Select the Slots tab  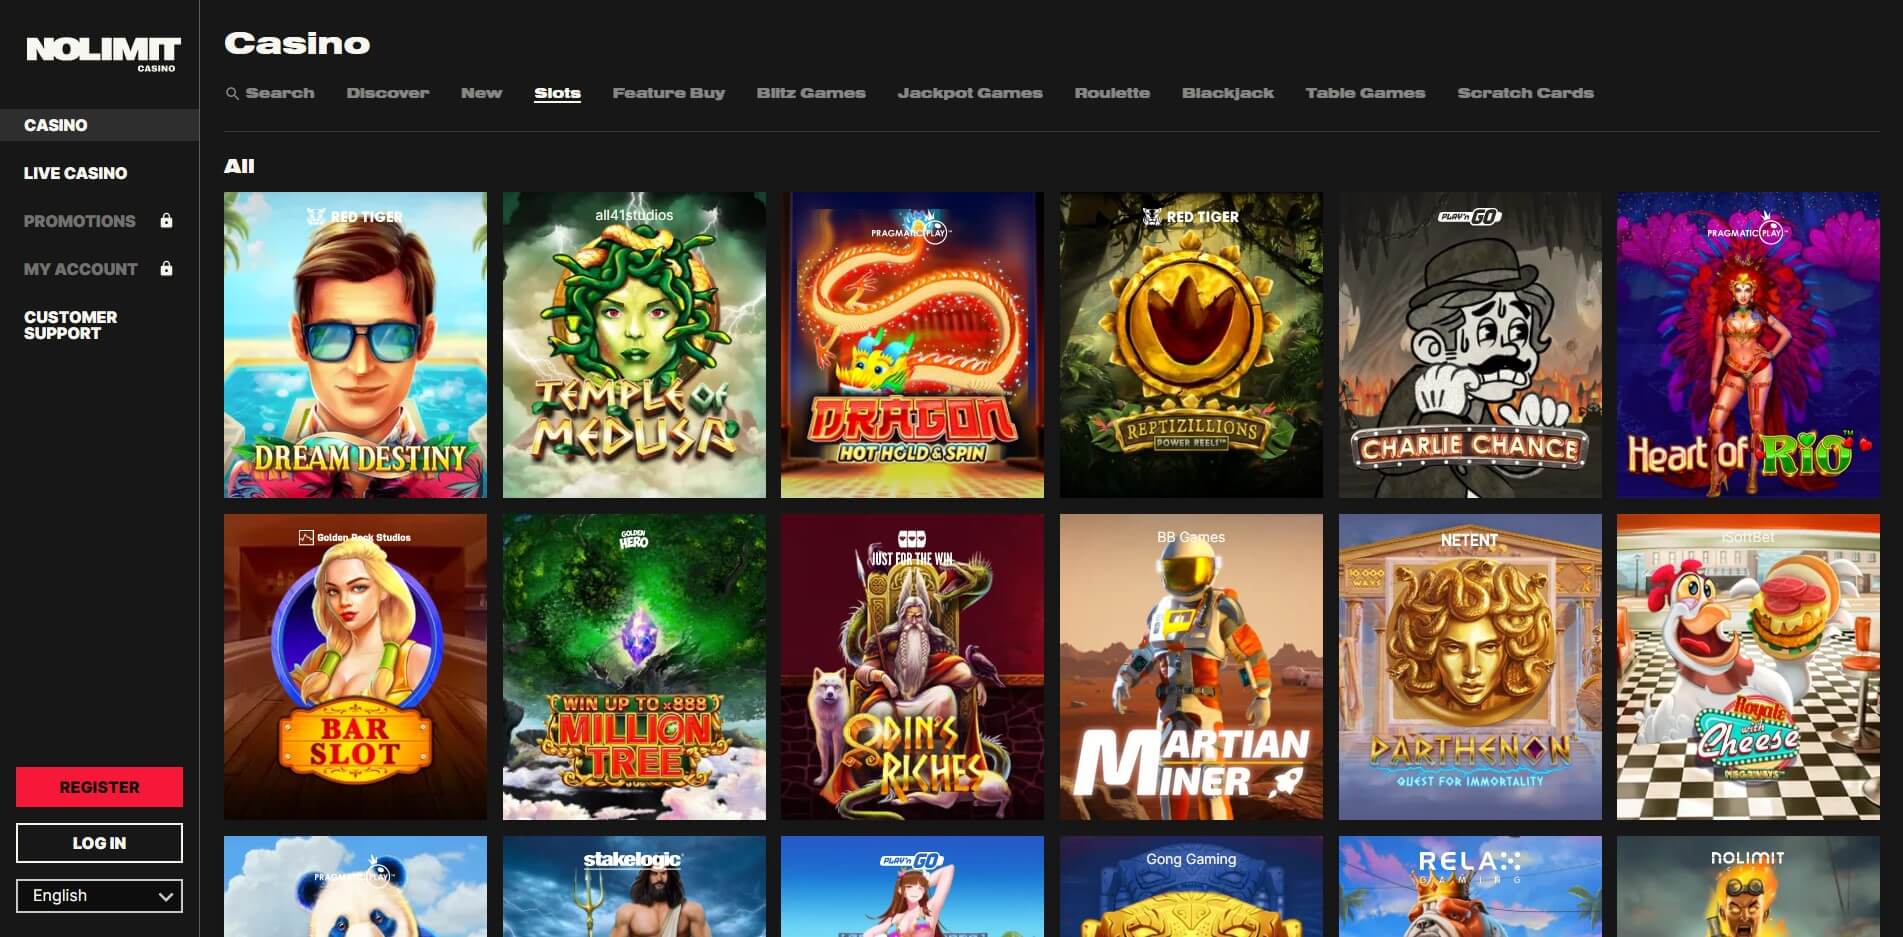557,93
